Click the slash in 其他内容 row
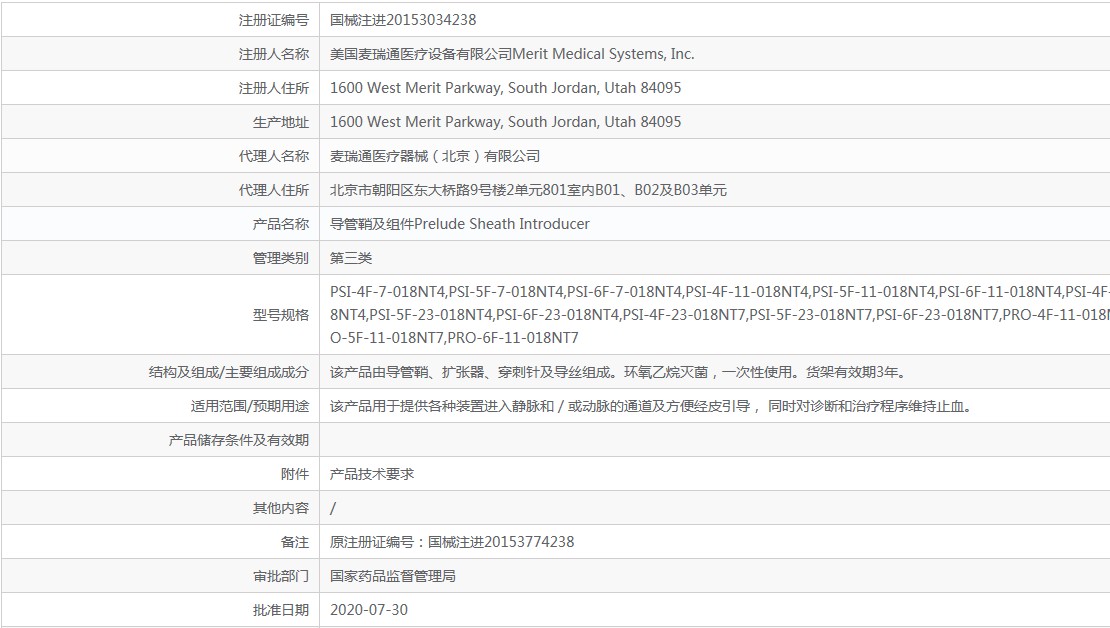 coord(333,508)
